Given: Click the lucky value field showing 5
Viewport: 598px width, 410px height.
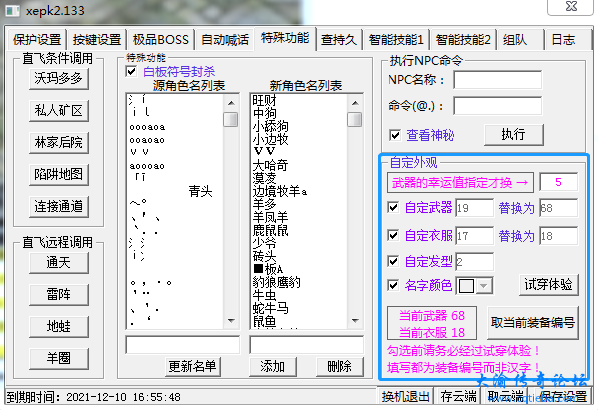Looking at the screenshot, I should [x=559, y=182].
